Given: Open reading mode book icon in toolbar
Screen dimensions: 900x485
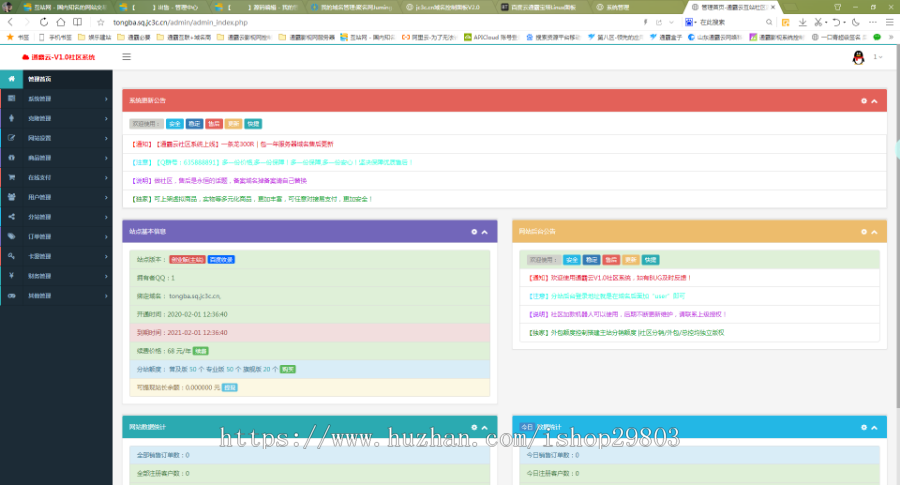Looking at the screenshot, I should pyautogui.click(x=77, y=22).
